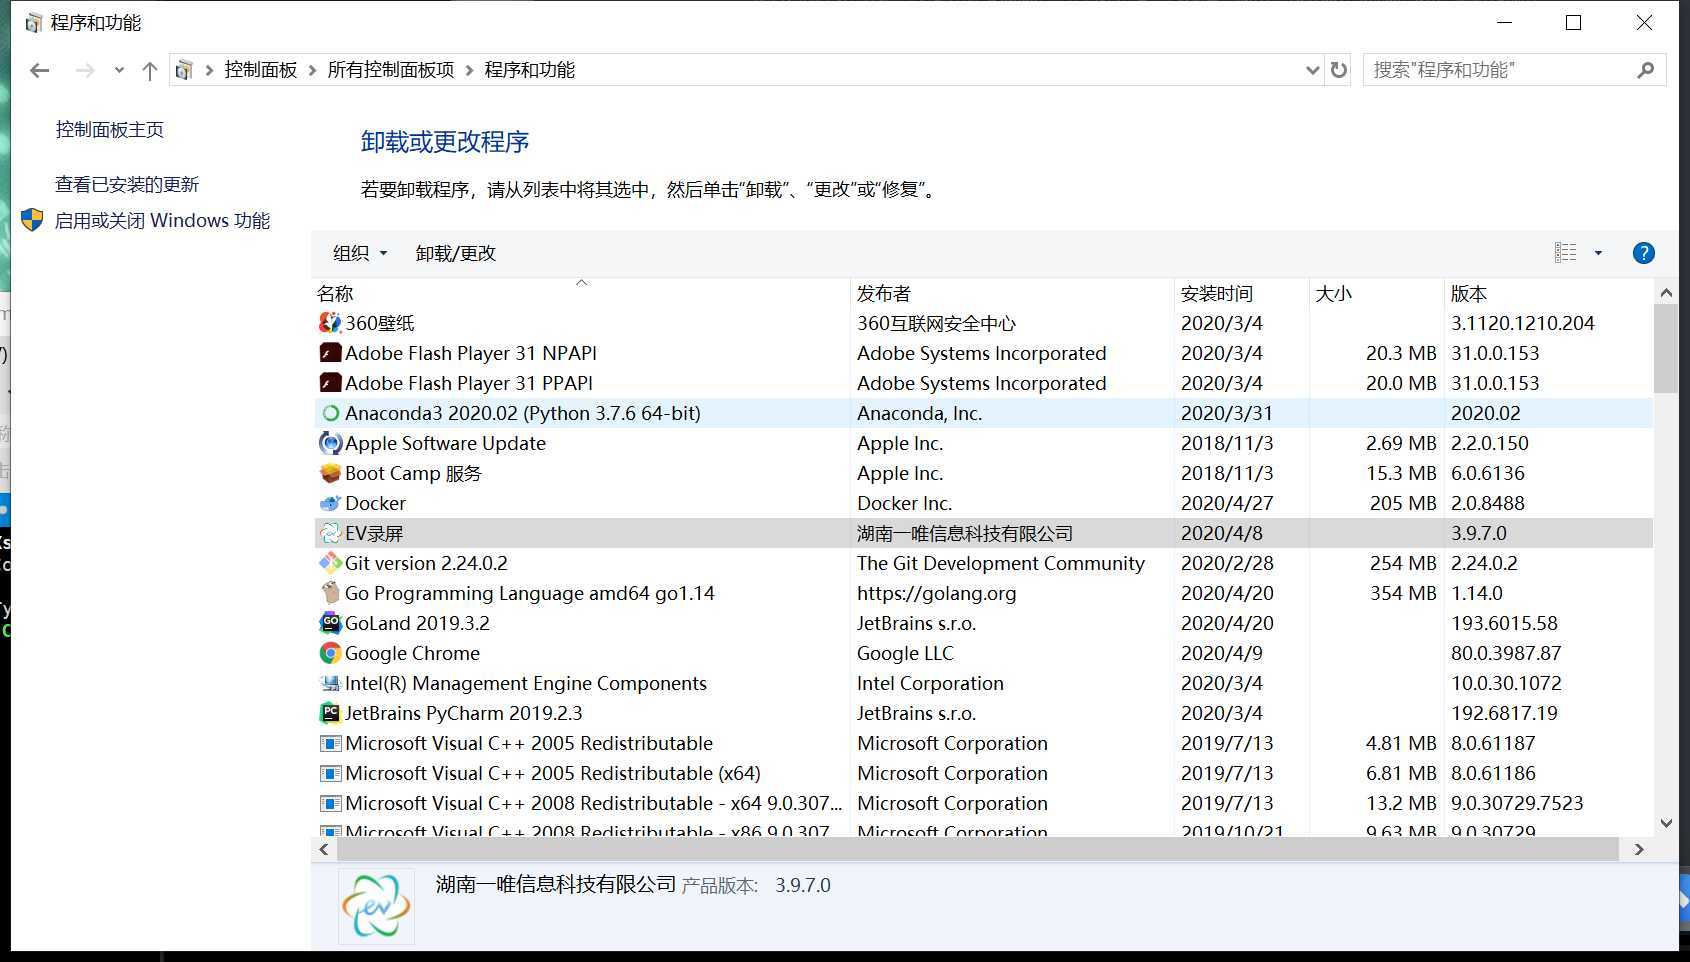Click 所有控制面板项 breadcrumb
Viewport: 1690px width, 962px height.
point(391,70)
